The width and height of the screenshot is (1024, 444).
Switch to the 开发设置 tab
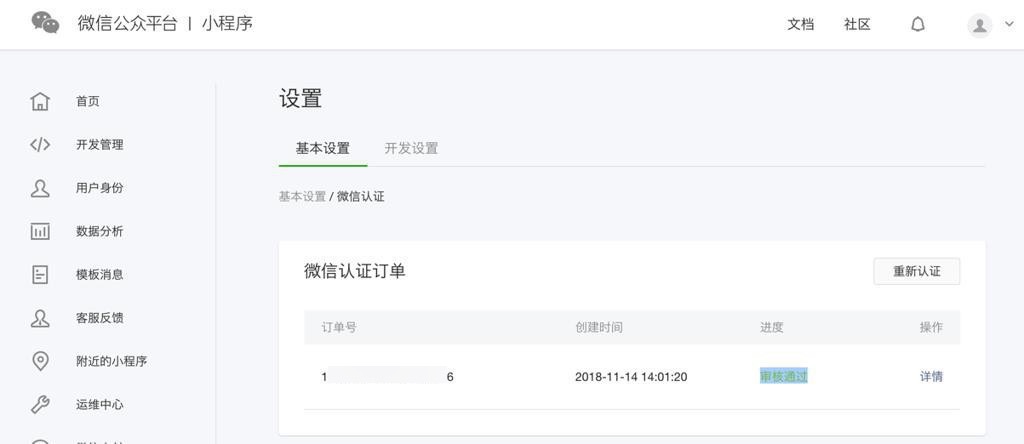point(411,148)
